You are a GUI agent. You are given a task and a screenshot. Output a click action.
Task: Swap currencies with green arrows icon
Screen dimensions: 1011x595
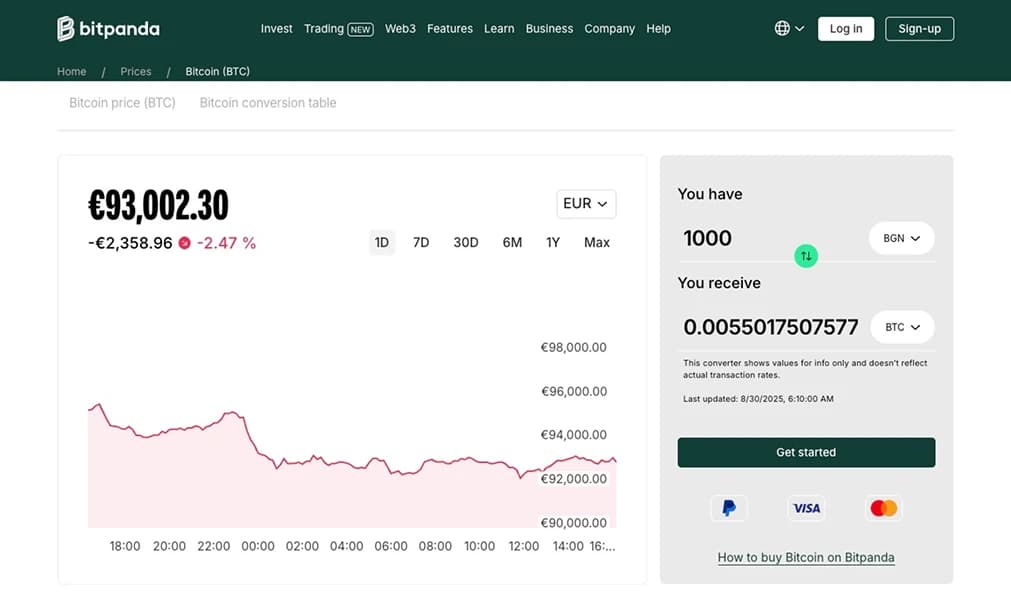pos(806,256)
